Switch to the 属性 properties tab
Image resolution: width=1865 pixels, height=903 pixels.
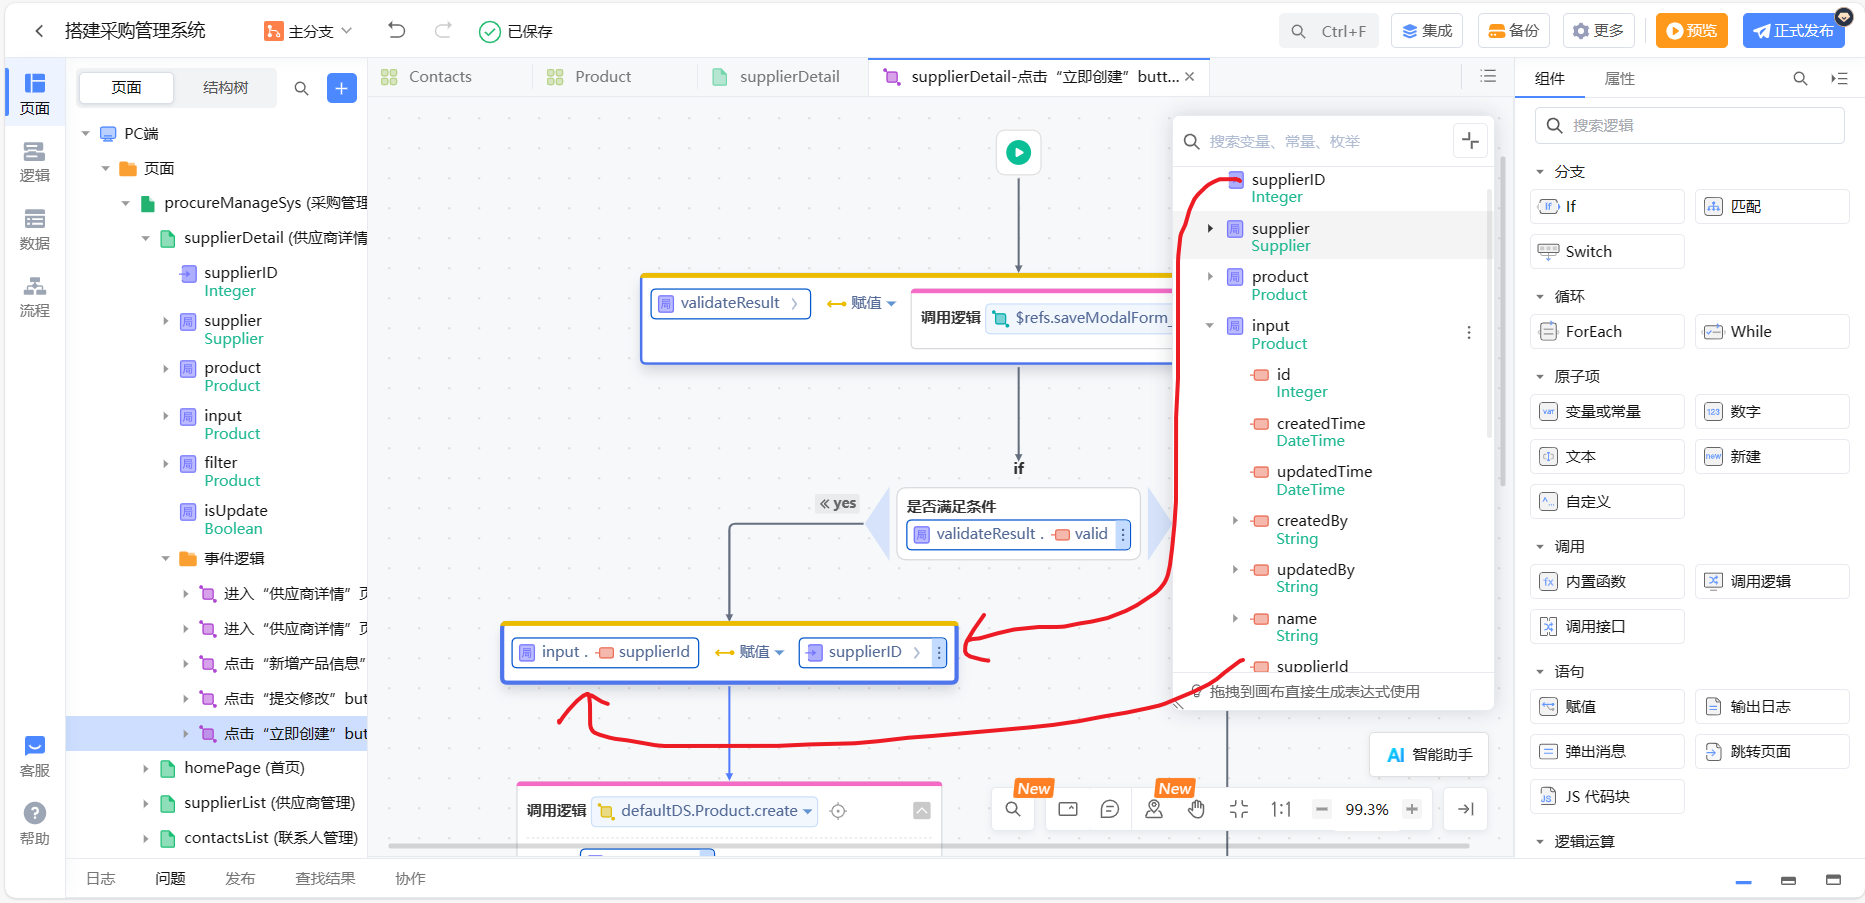point(1620,79)
